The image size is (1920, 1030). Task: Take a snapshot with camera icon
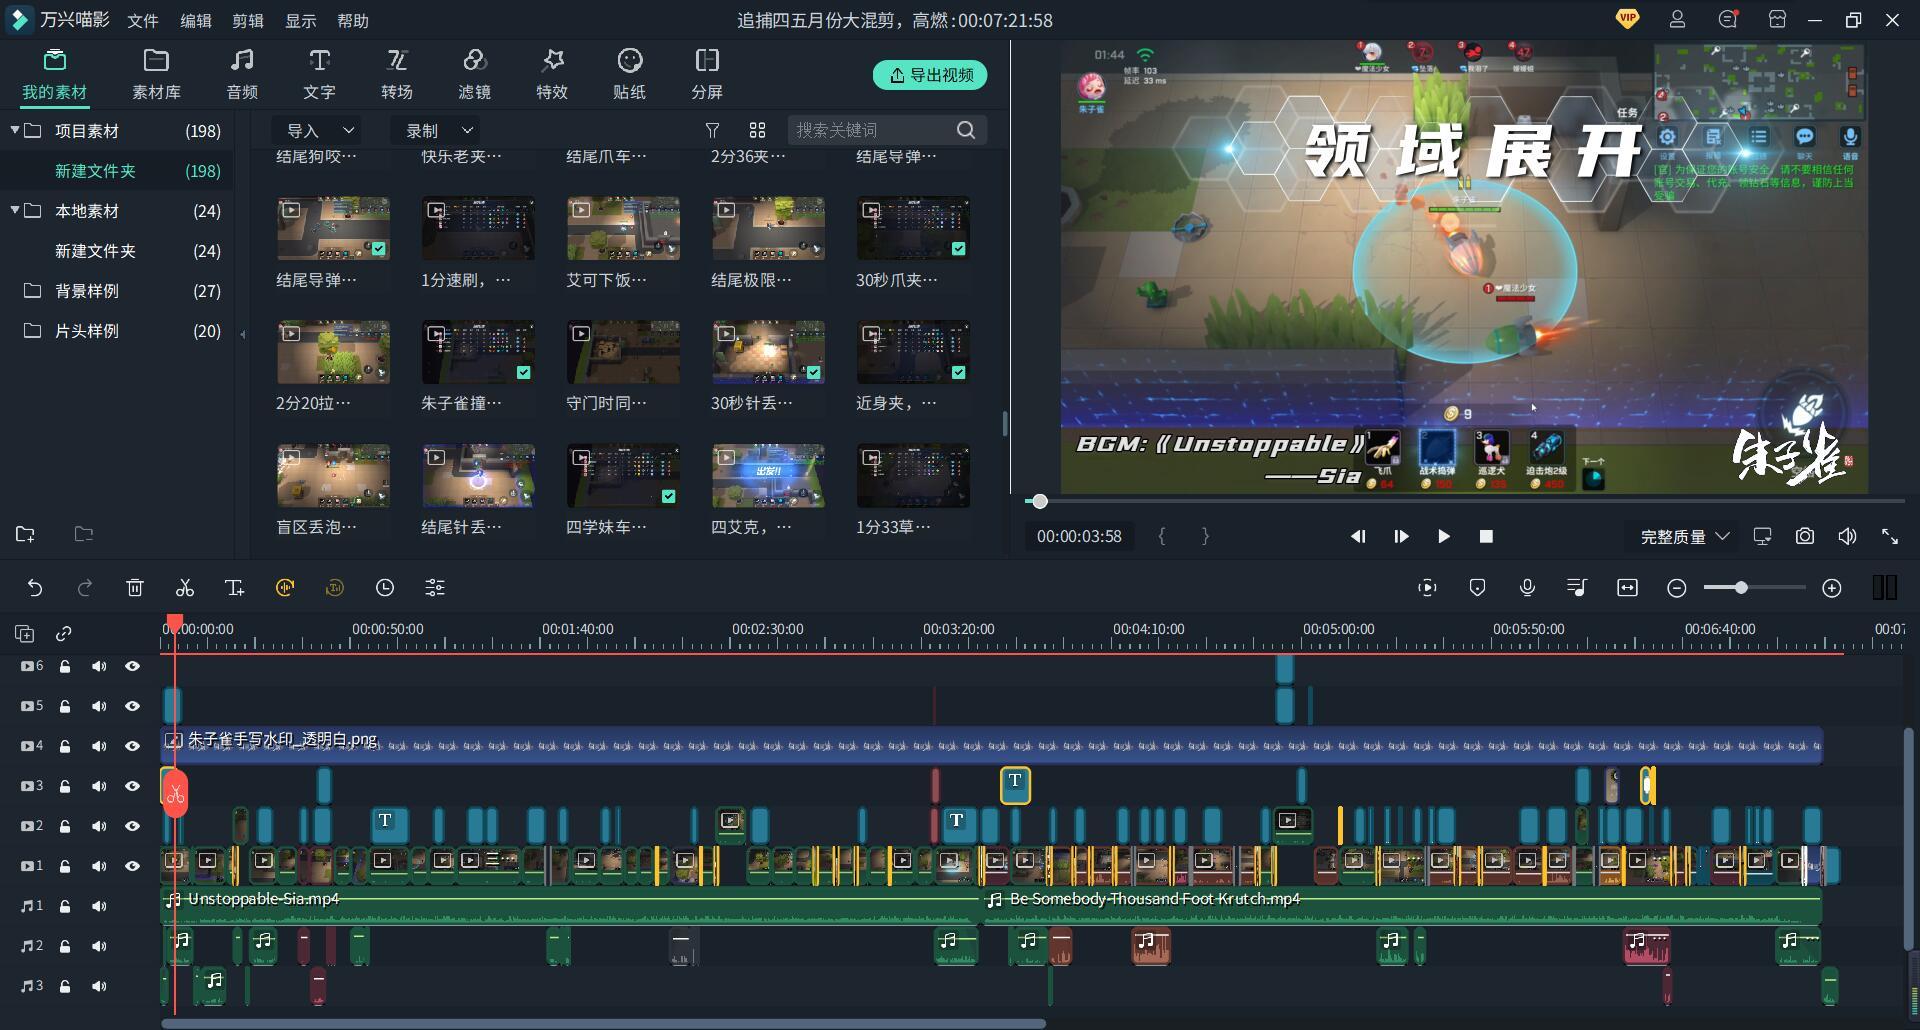pos(1805,536)
